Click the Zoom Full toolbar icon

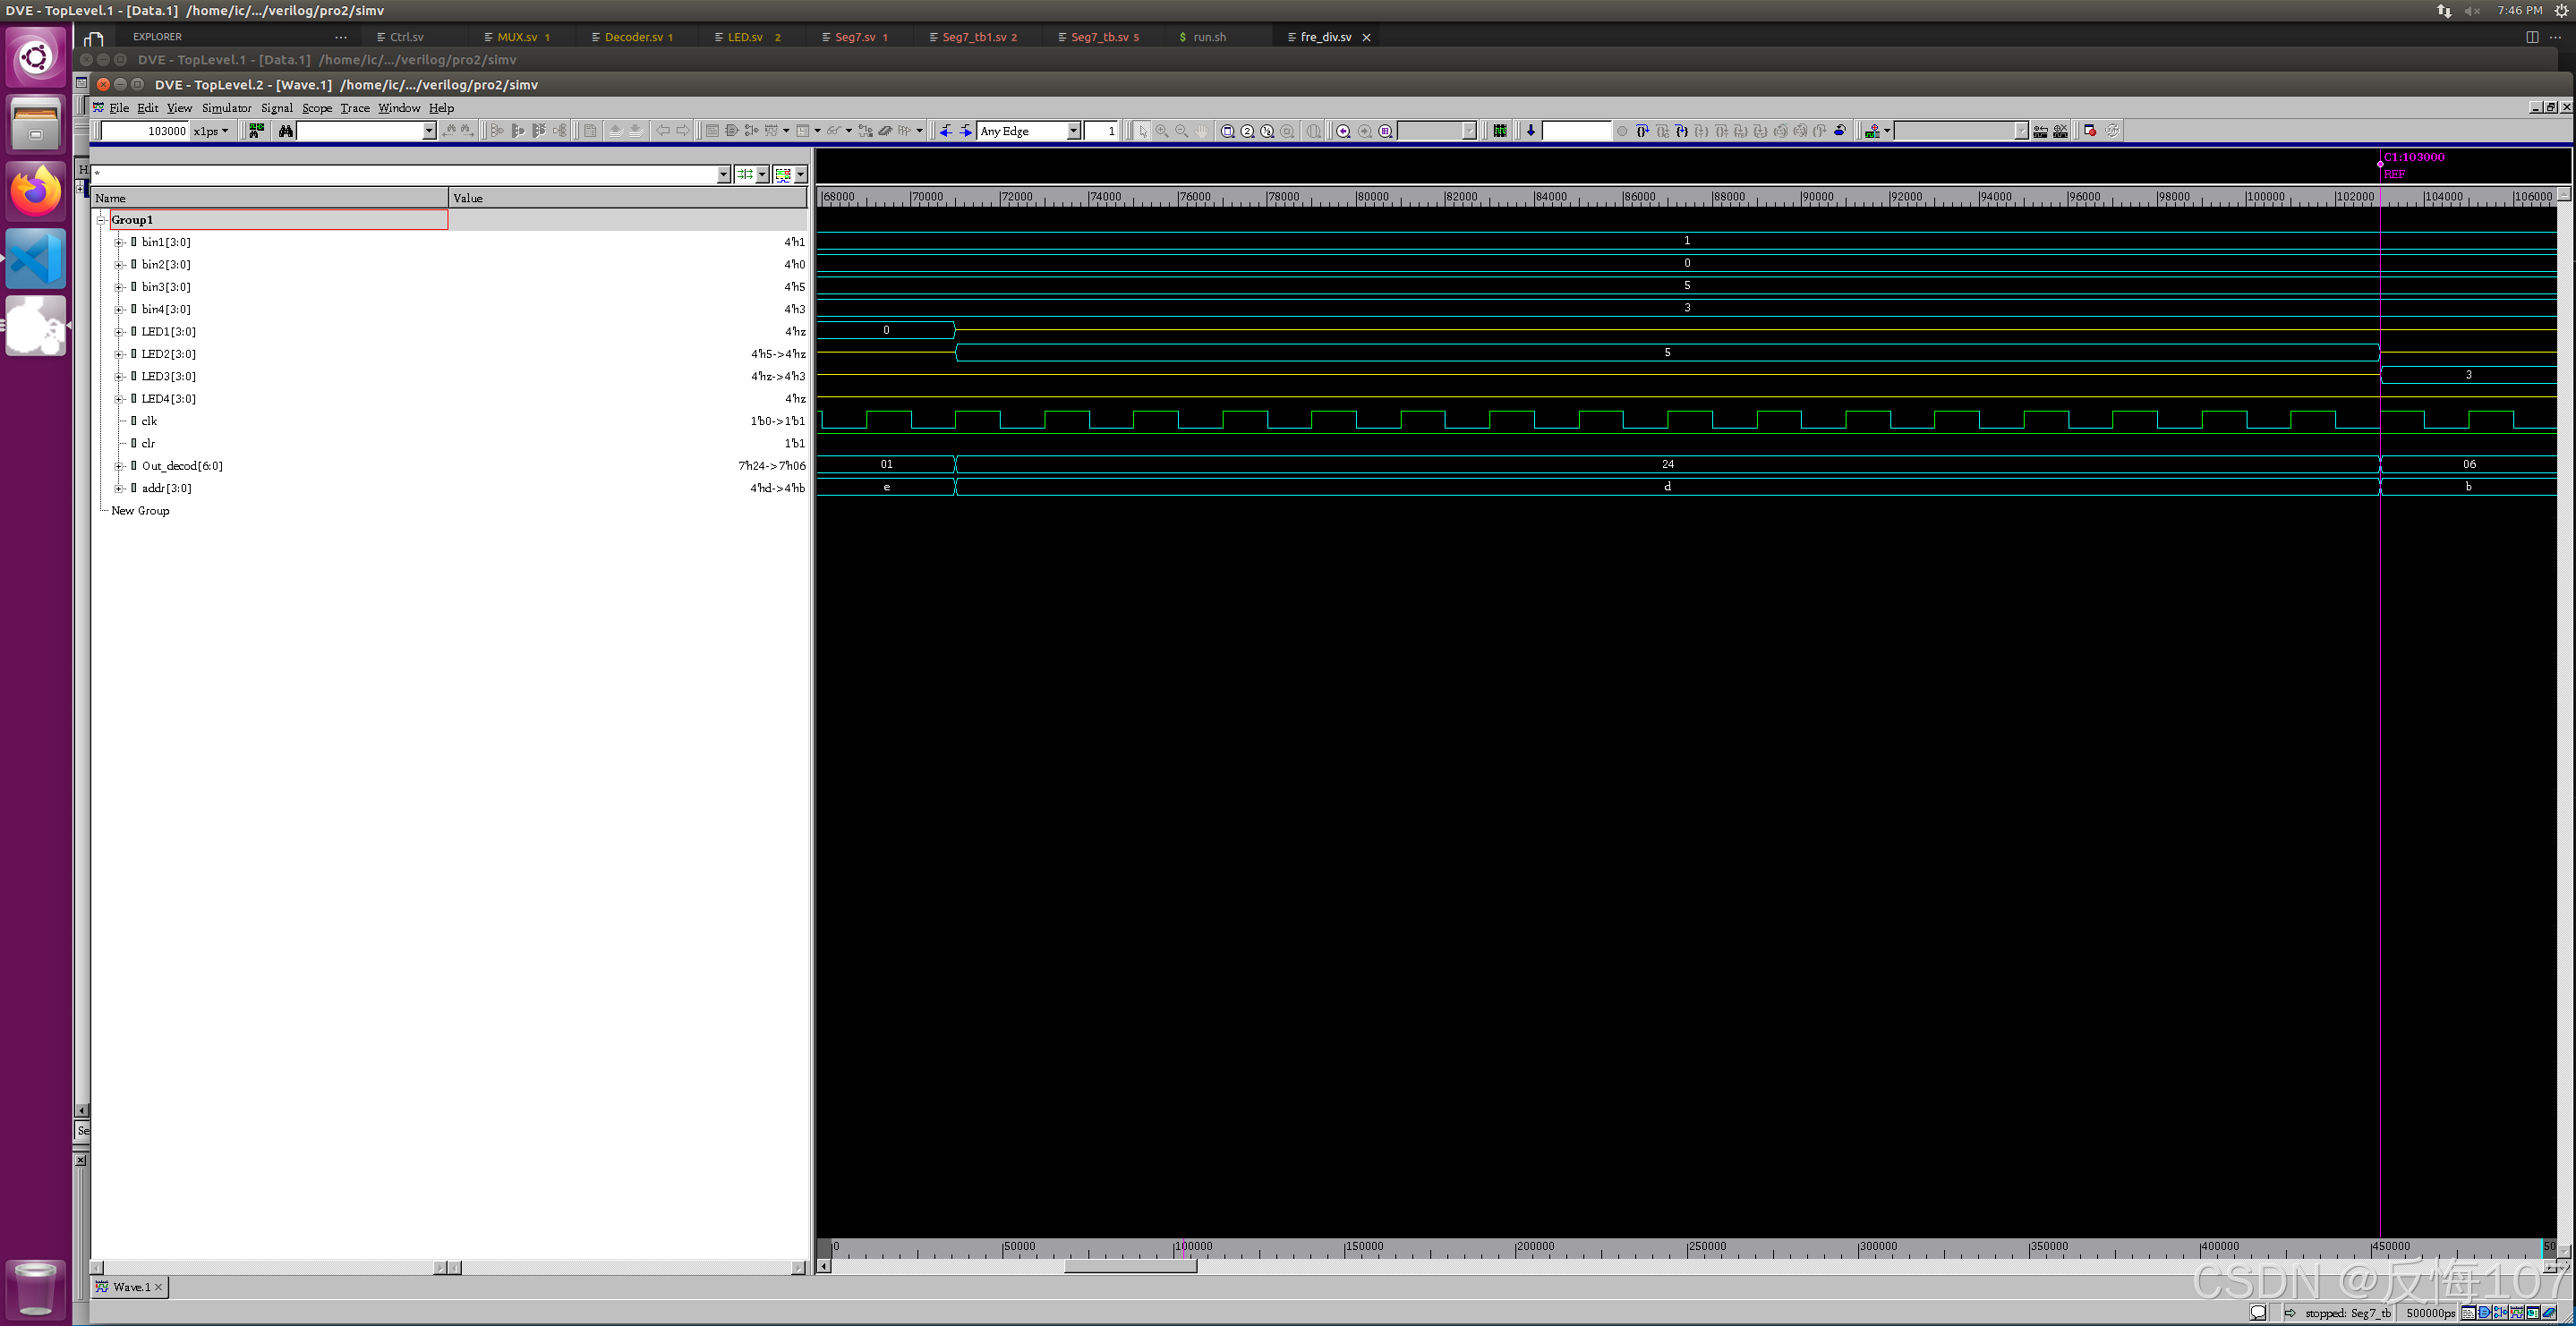click(x=1227, y=131)
